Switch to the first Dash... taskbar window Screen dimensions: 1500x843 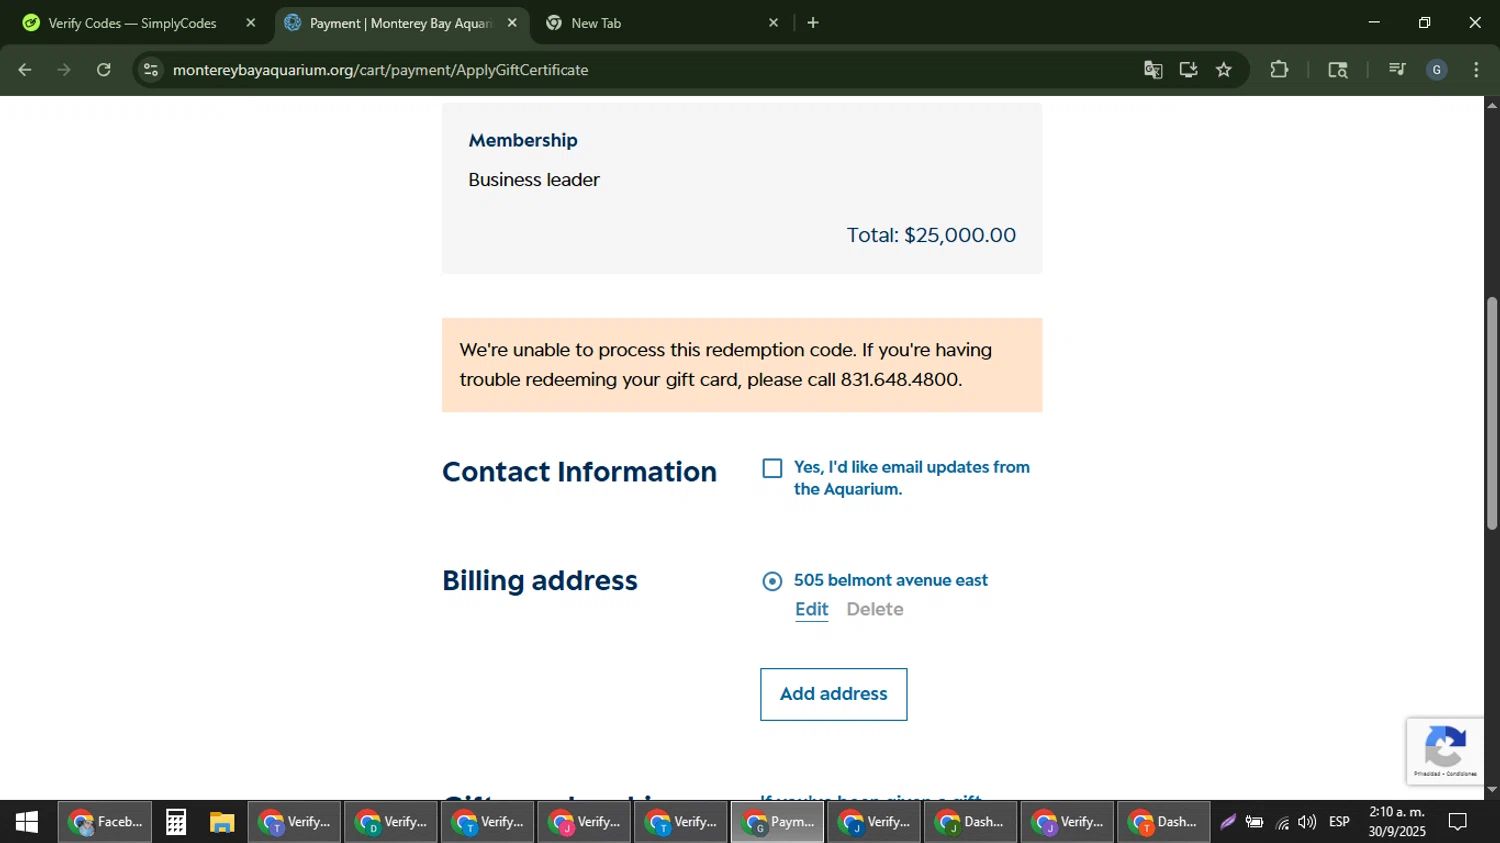pyautogui.click(x=971, y=822)
